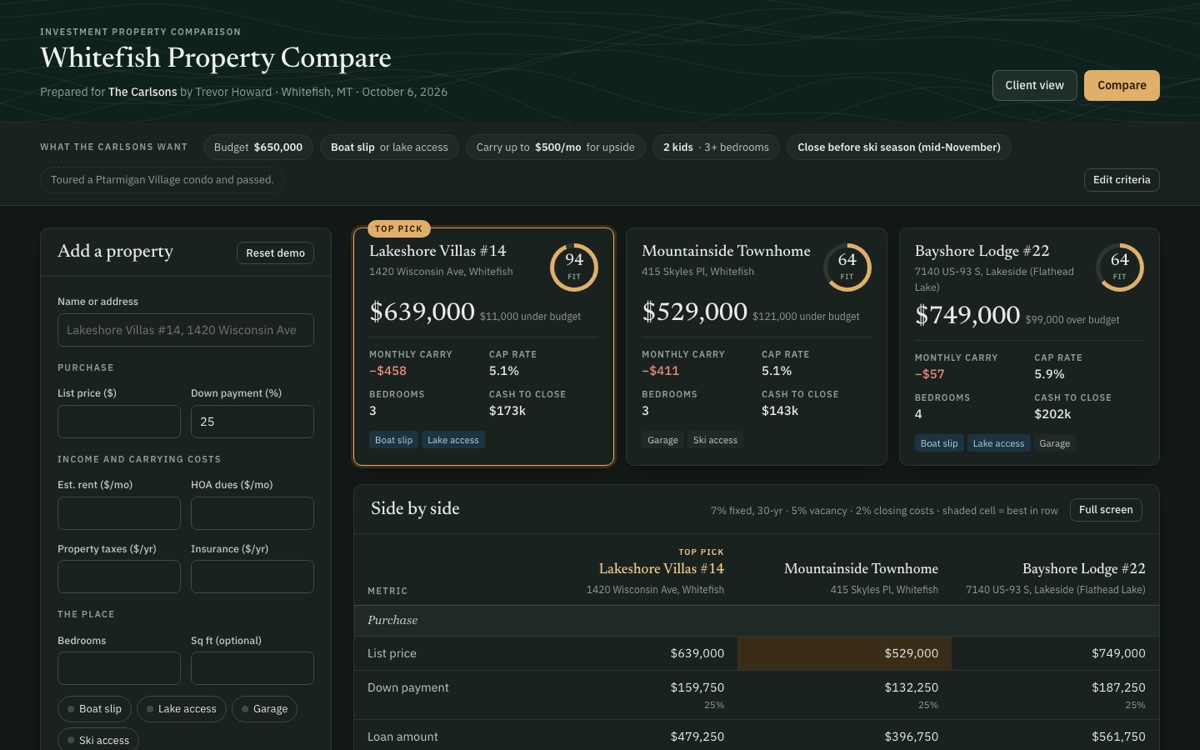The image size is (1200, 750).
Task: Click the 94 fit score ring
Action: coord(574,267)
